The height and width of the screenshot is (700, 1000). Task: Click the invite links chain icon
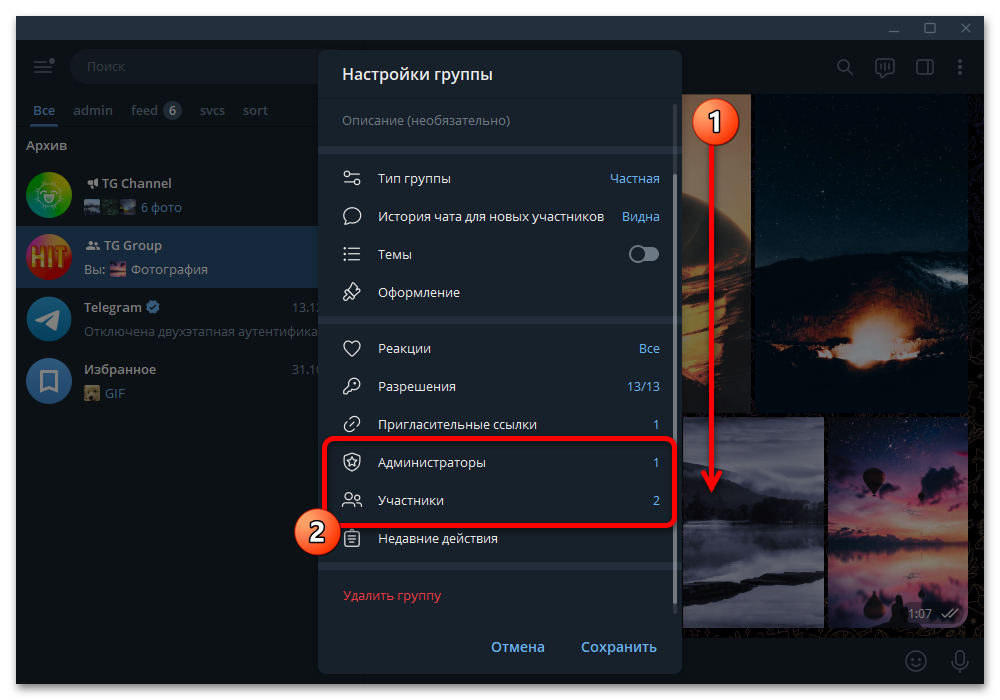(351, 424)
